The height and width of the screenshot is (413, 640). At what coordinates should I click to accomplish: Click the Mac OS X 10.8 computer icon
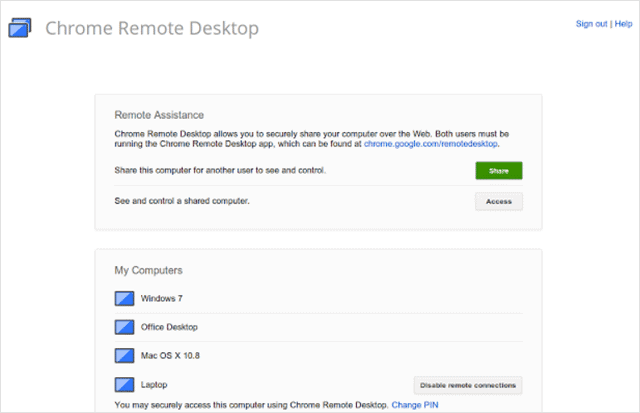pos(124,355)
